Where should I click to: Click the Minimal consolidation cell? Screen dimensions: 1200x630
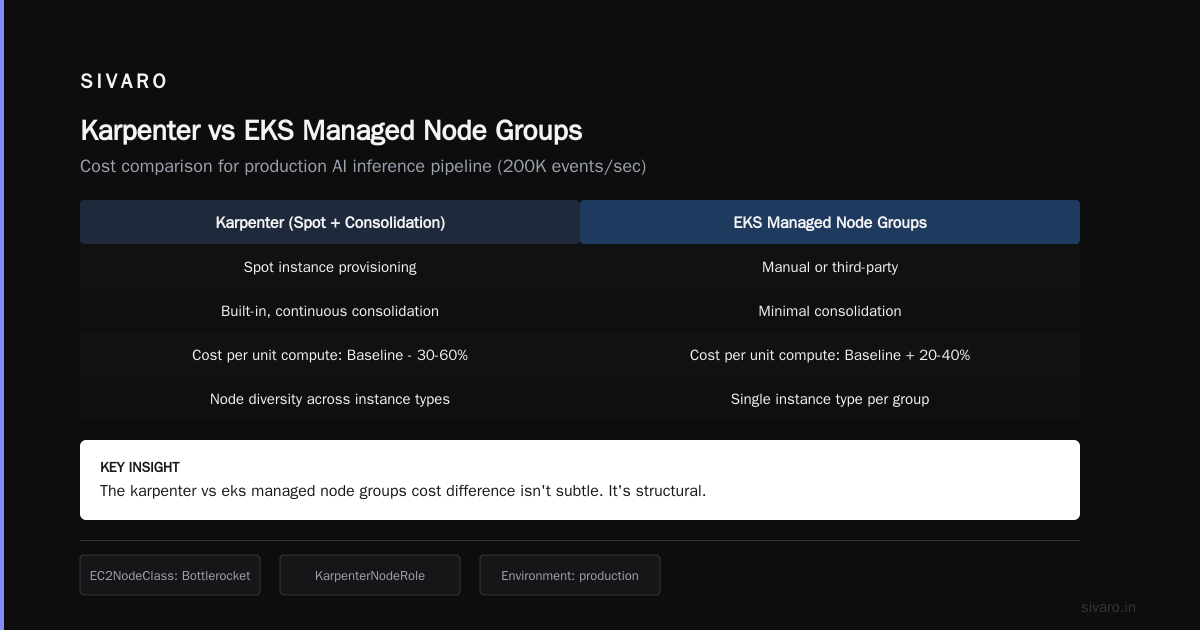830,311
